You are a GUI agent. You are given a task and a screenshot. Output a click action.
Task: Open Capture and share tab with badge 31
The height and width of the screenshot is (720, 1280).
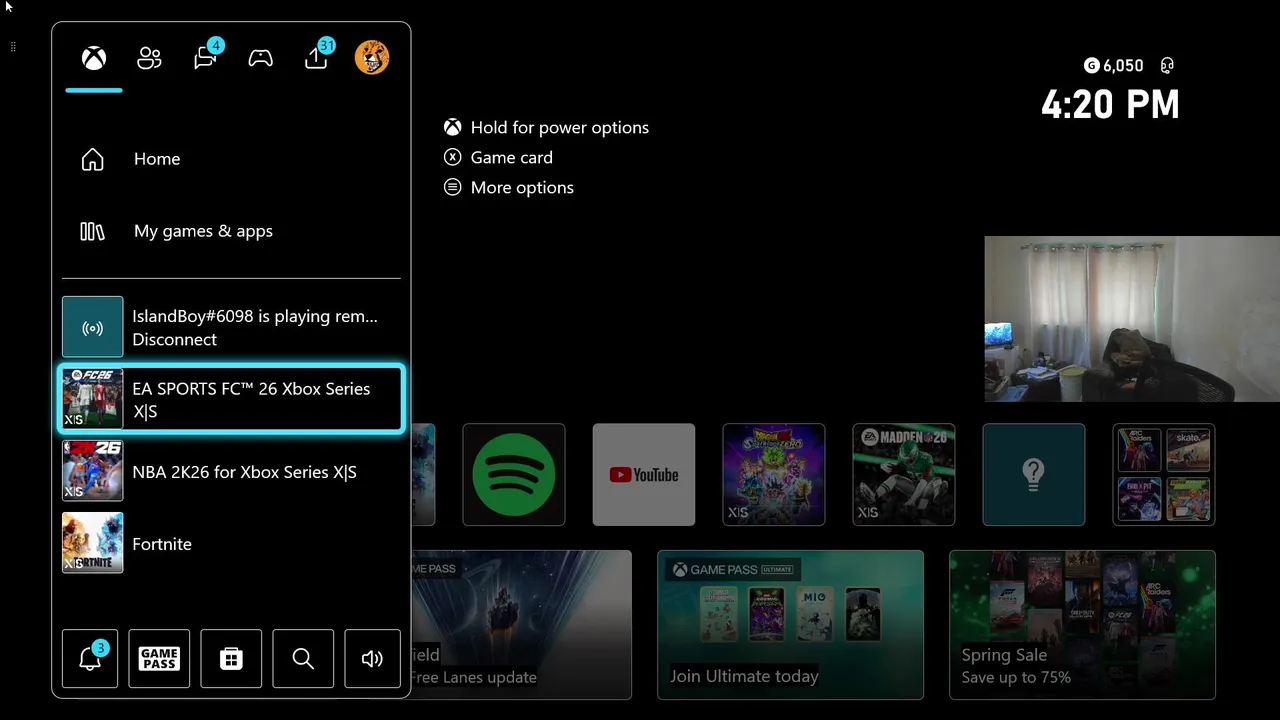(x=318, y=56)
